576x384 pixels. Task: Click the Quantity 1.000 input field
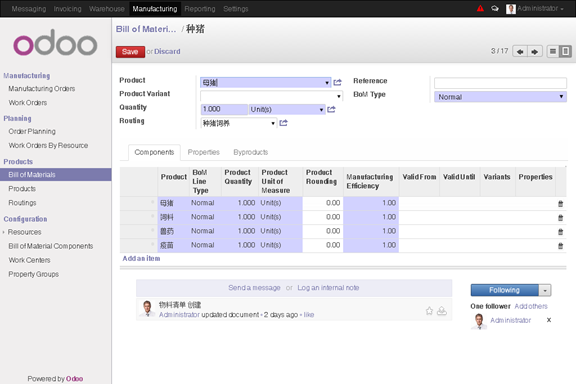pos(224,110)
